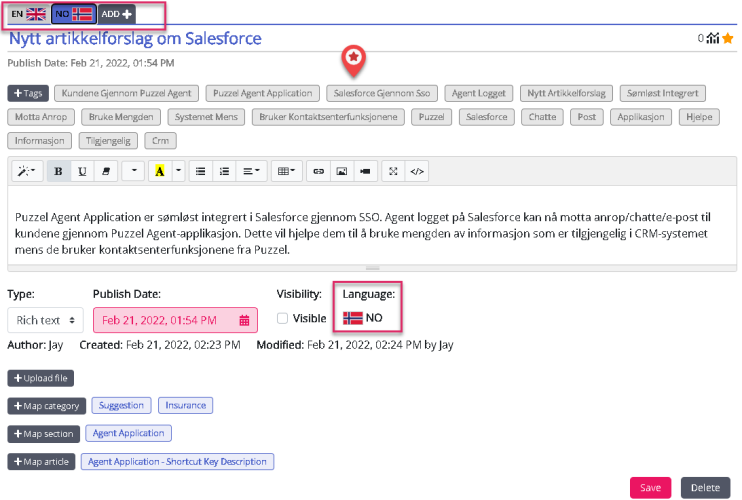The width and height of the screenshot is (742, 500).
Task: Toggle bold formatting
Action: tap(58, 171)
